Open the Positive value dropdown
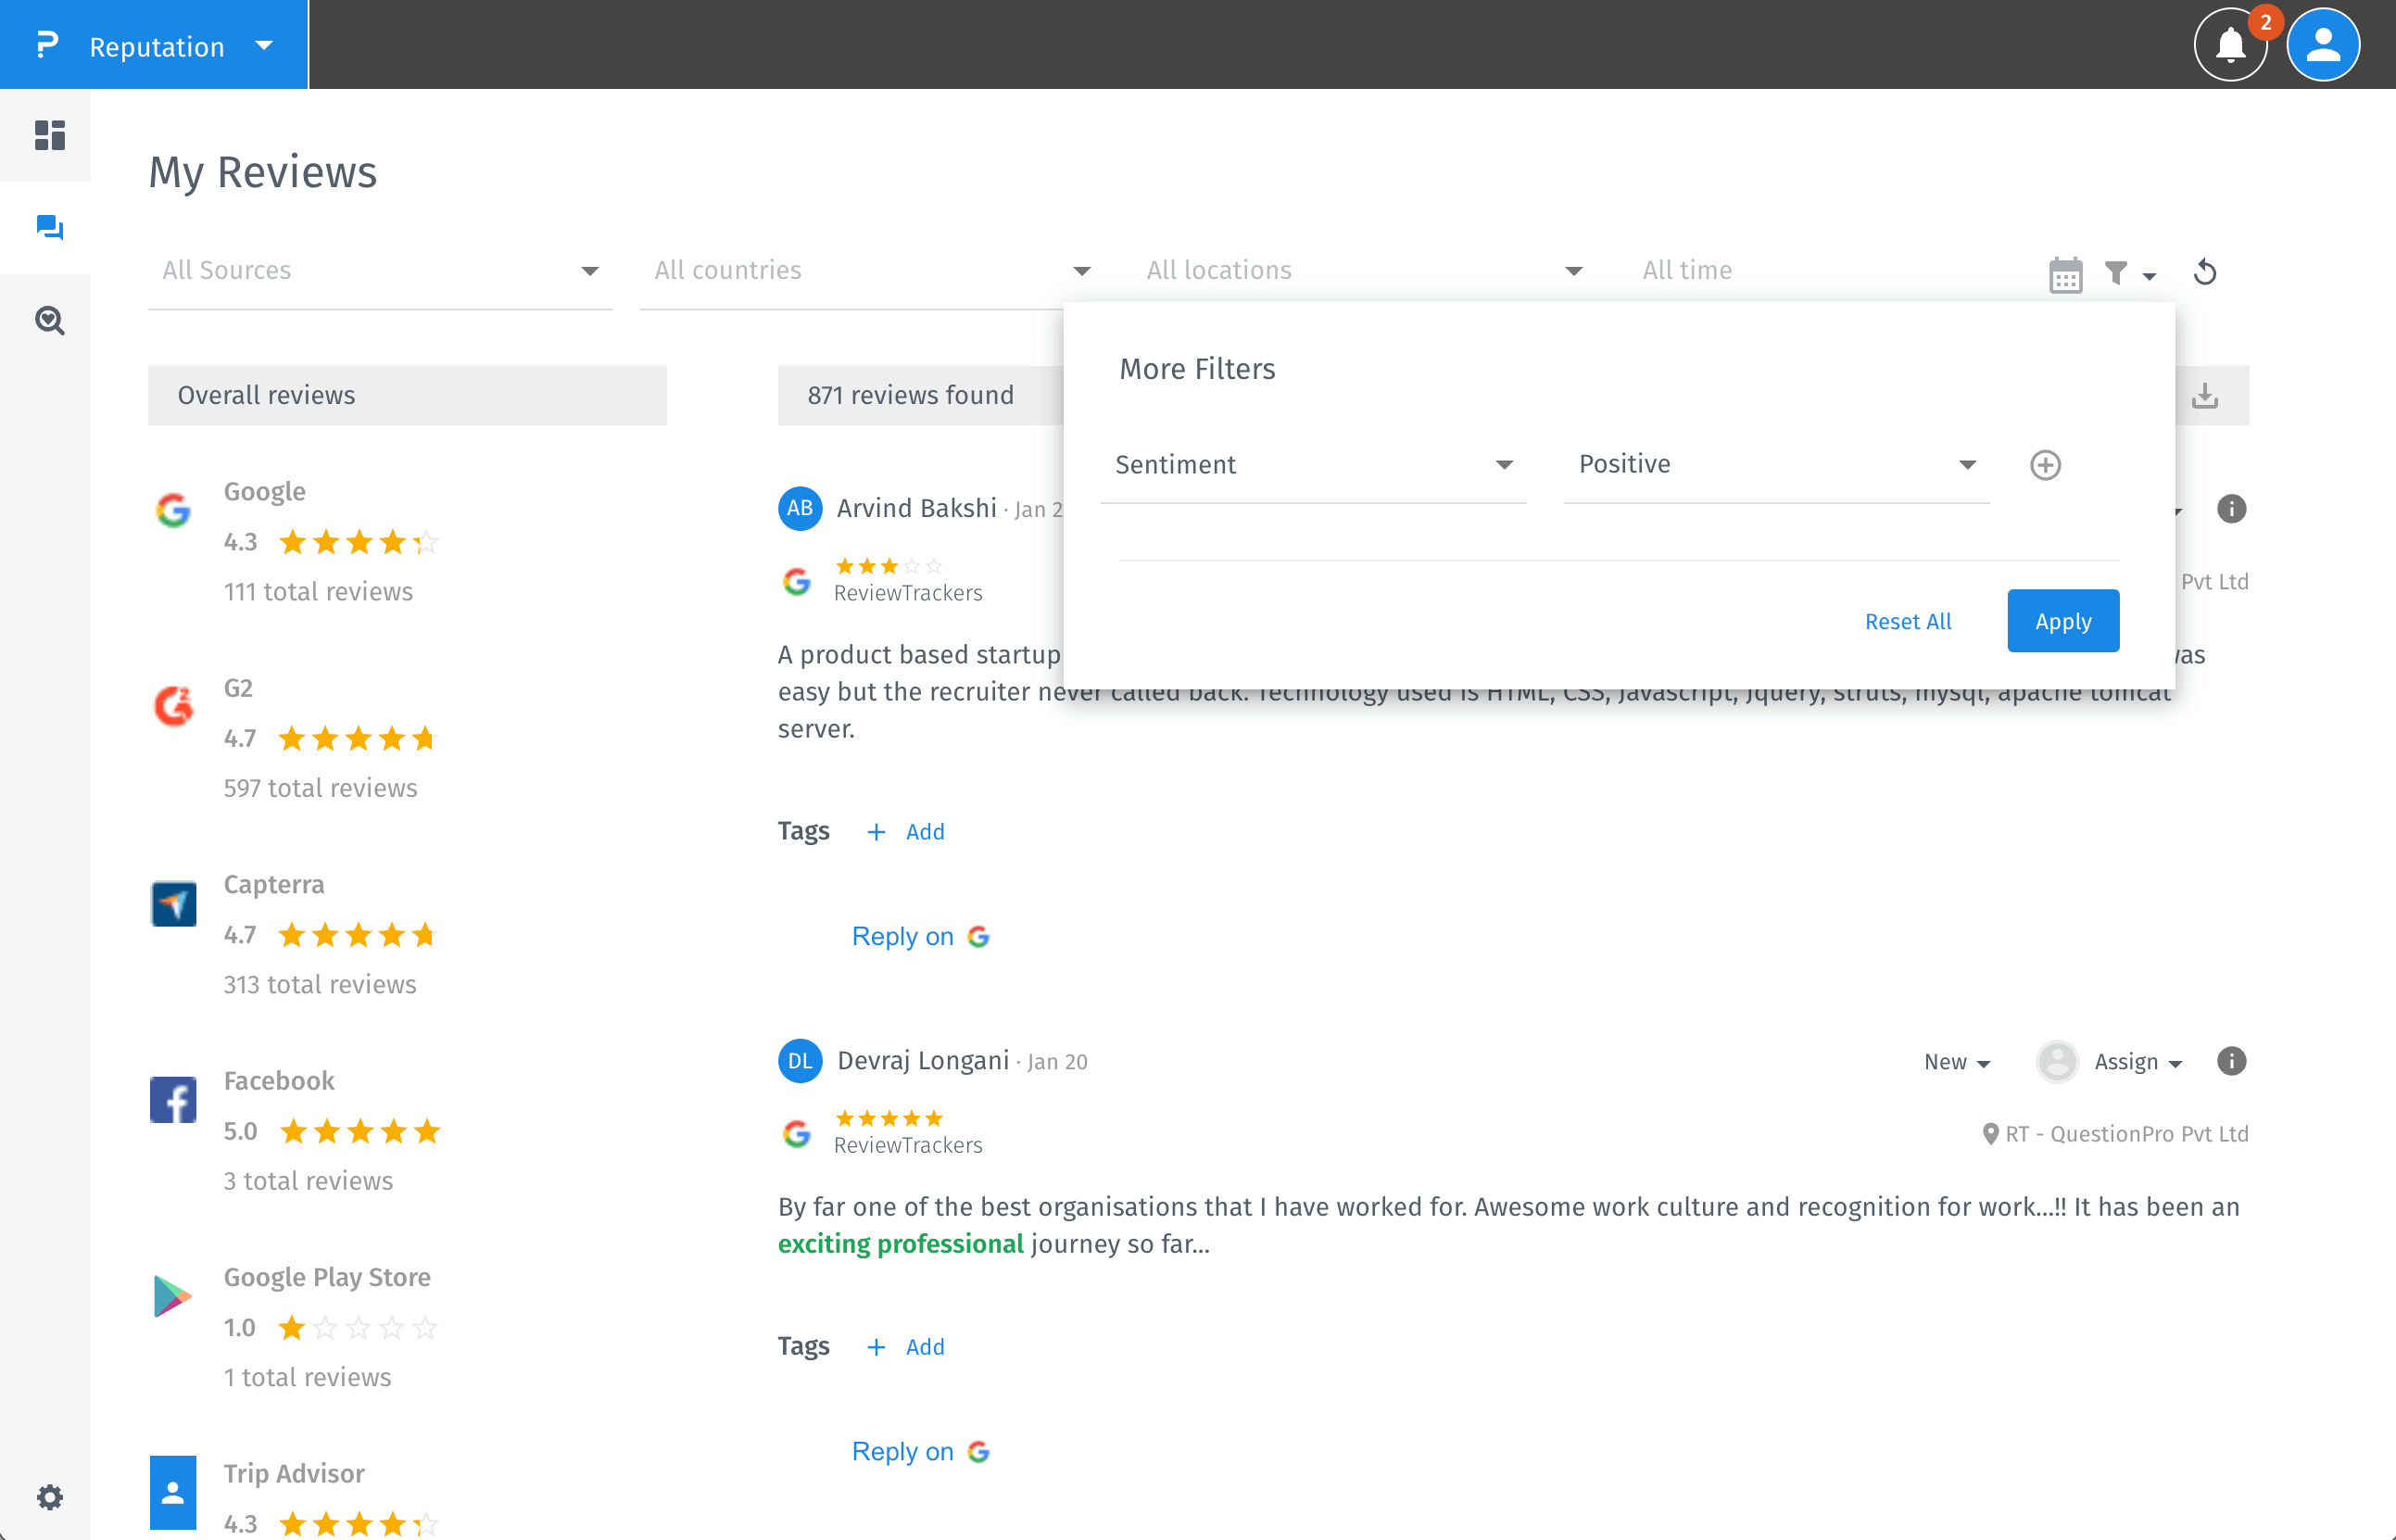The height and width of the screenshot is (1540, 2396). point(1776,465)
